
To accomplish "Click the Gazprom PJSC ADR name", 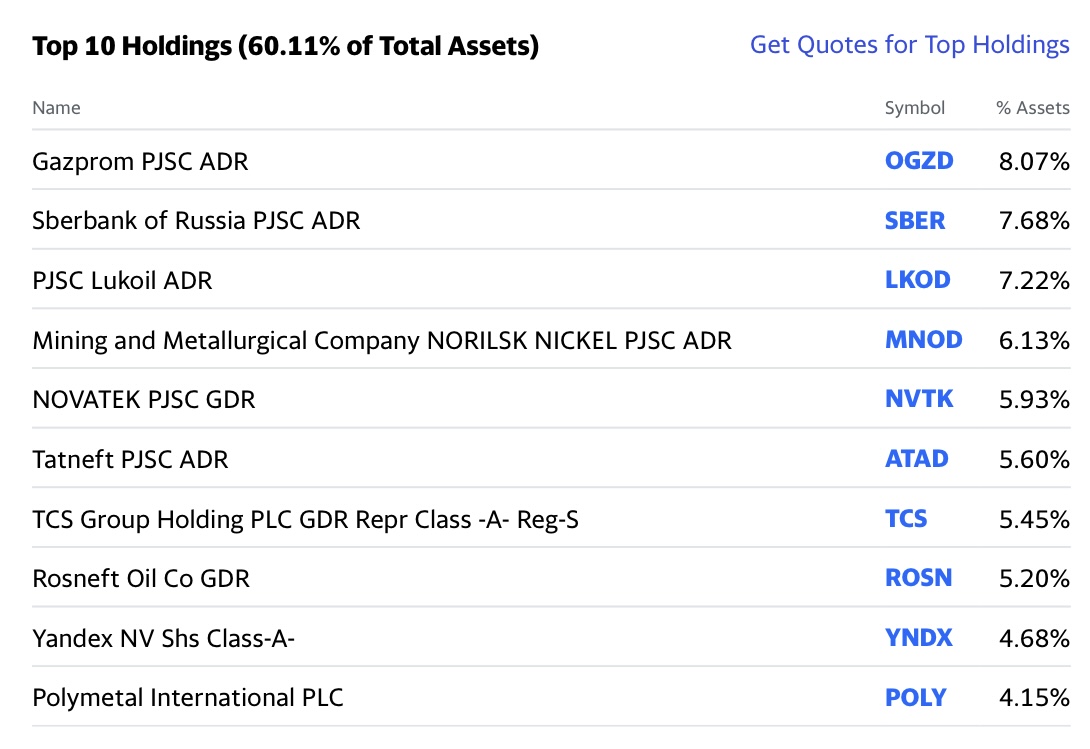I will click(x=140, y=161).
